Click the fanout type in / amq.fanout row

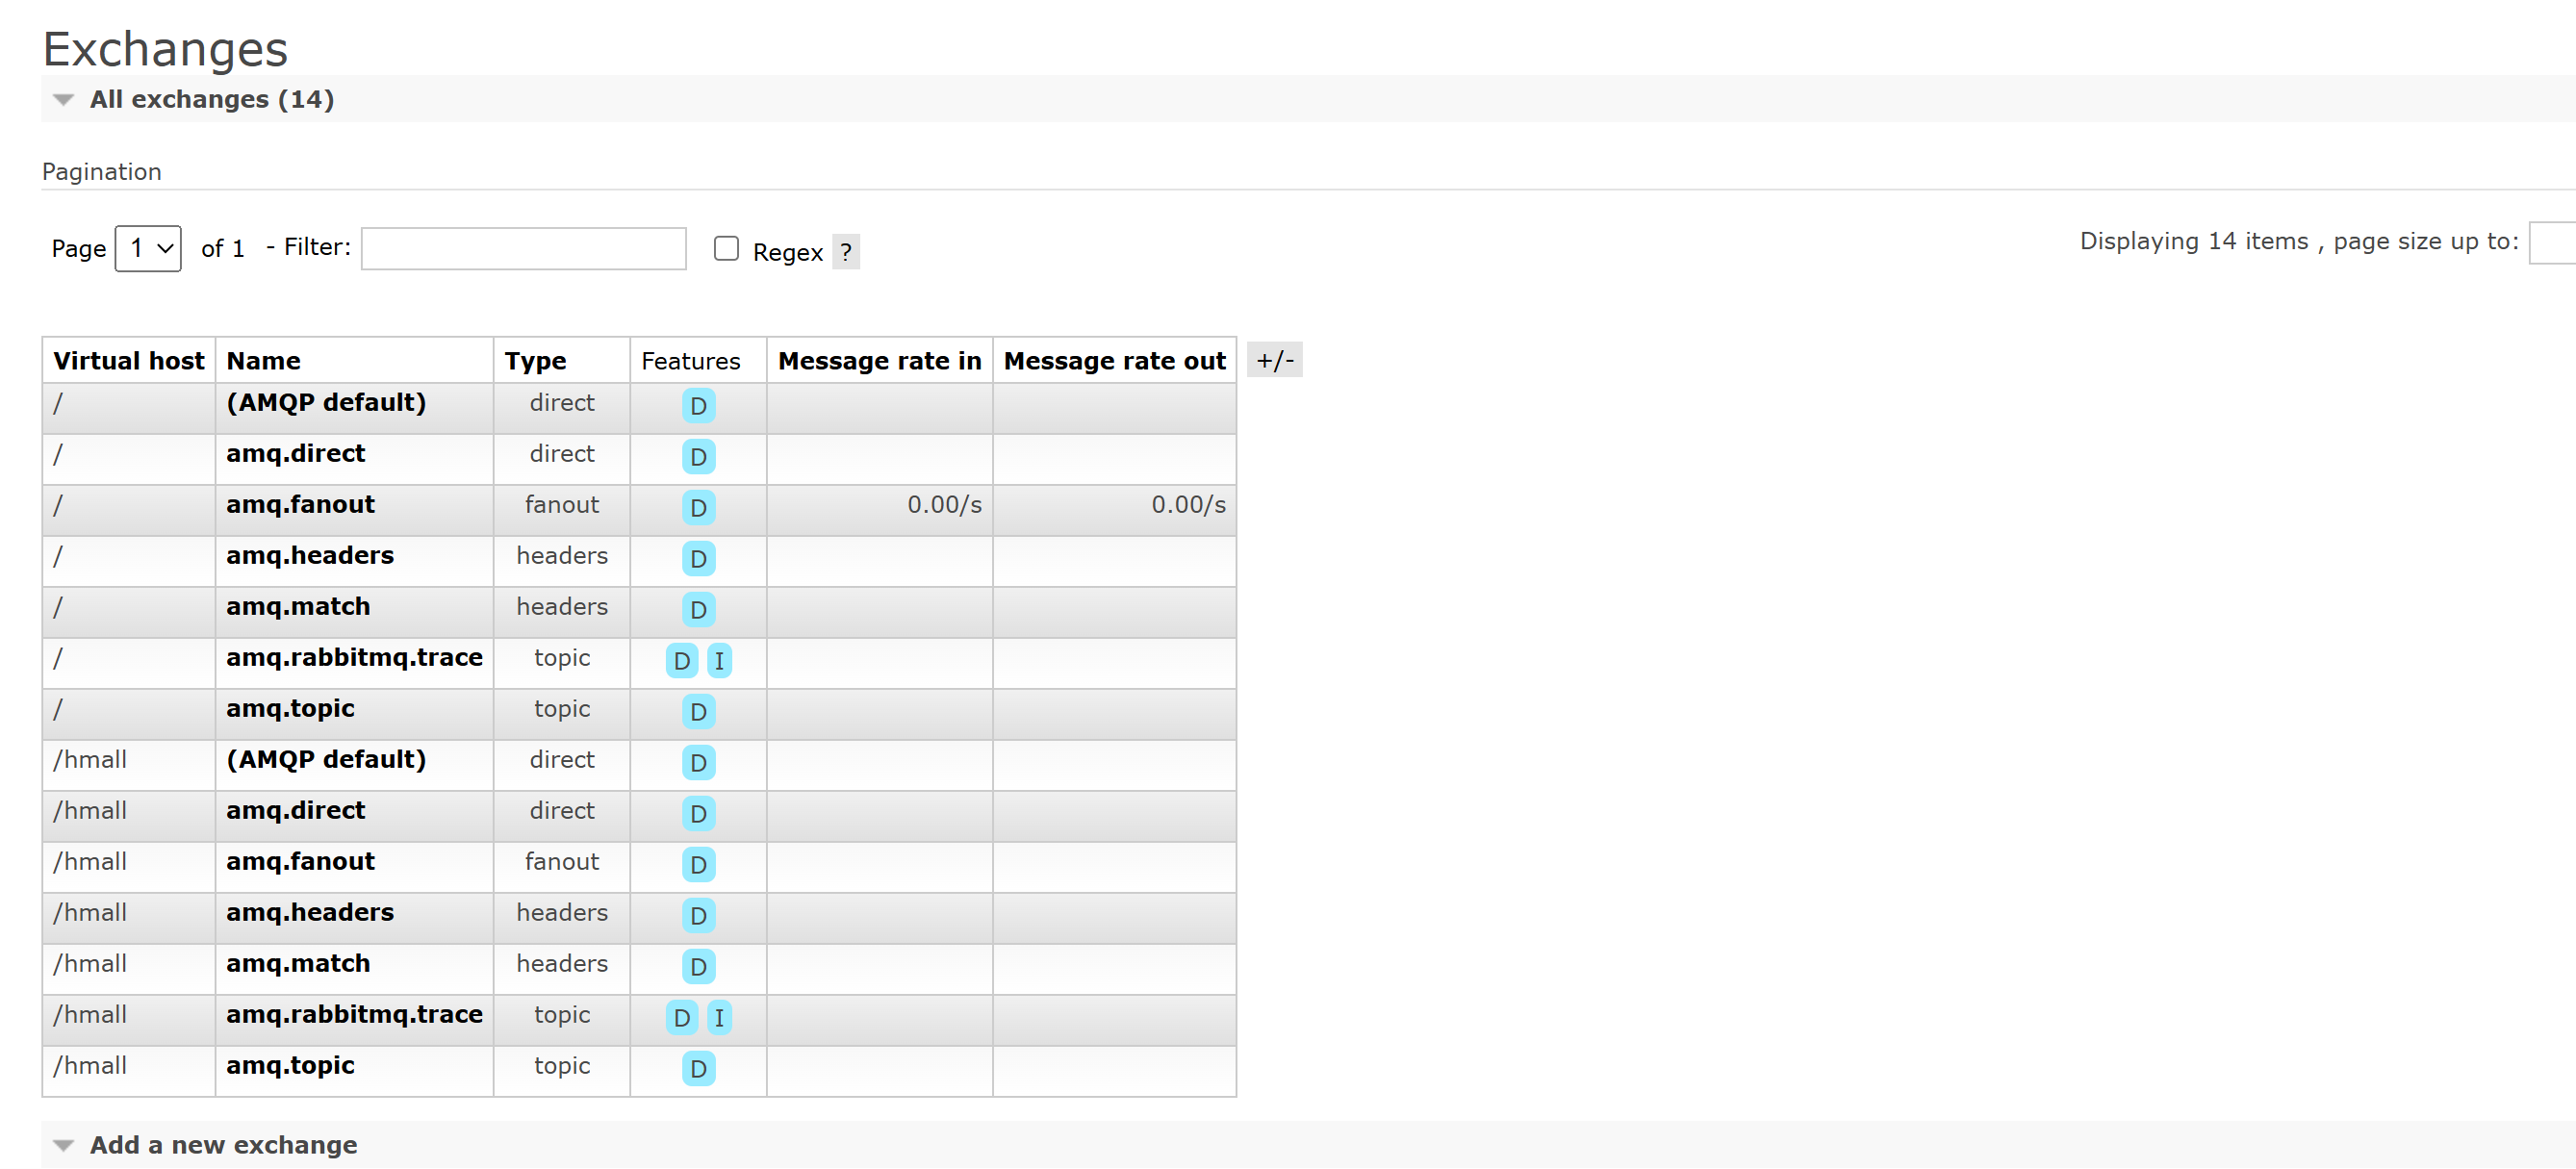[x=561, y=505]
